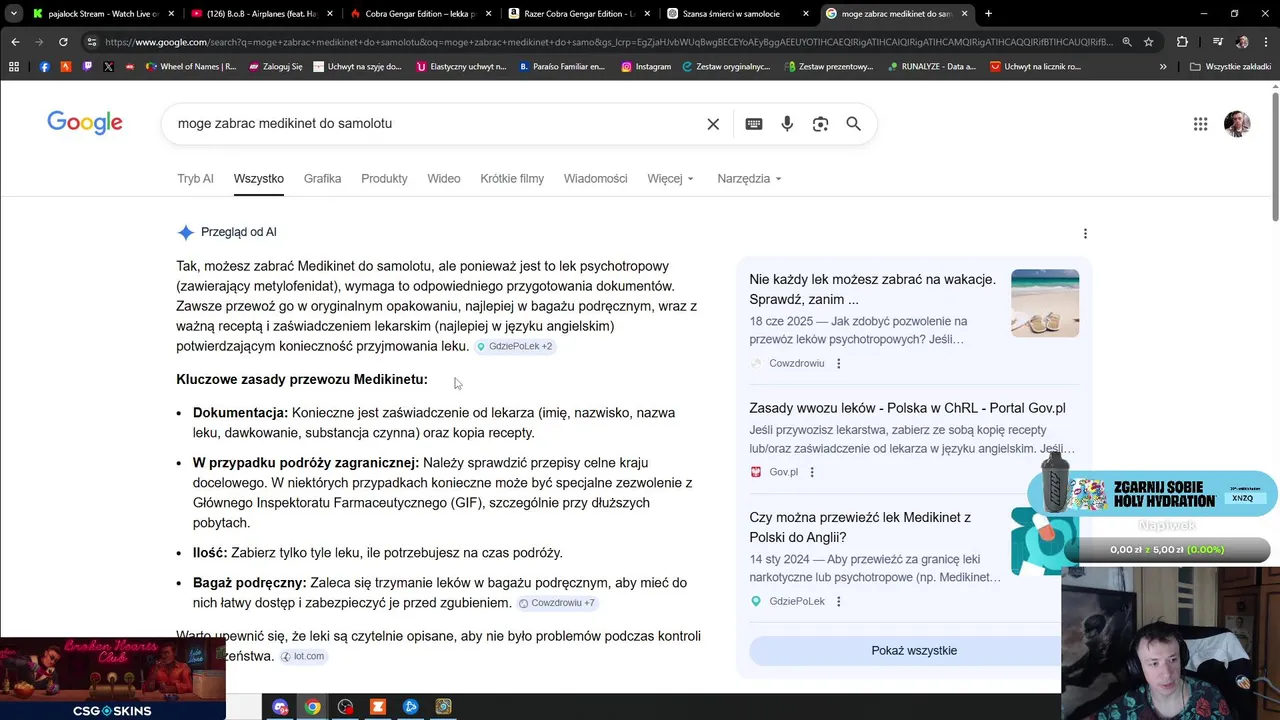
Task: Open the X (Twitter) bookmark icon
Action: (x=108, y=67)
